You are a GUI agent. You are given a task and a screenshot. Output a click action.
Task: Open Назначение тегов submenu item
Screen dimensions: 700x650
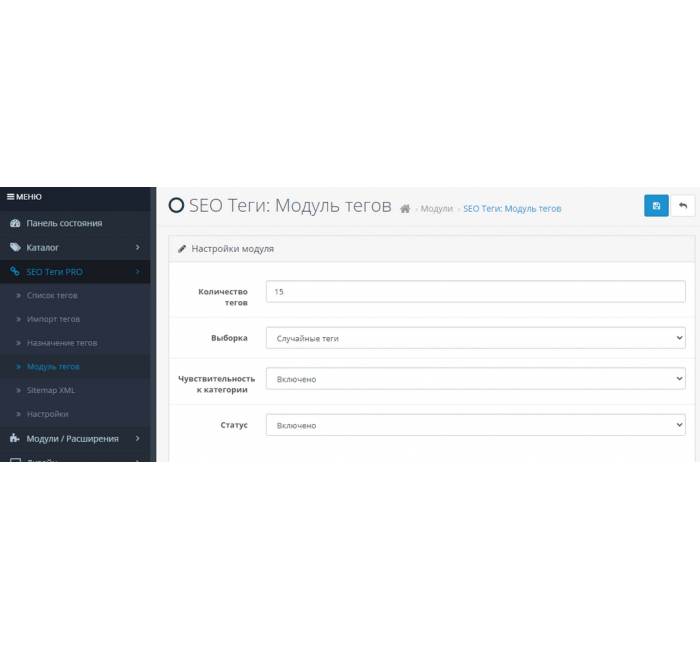click(x=75, y=343)
